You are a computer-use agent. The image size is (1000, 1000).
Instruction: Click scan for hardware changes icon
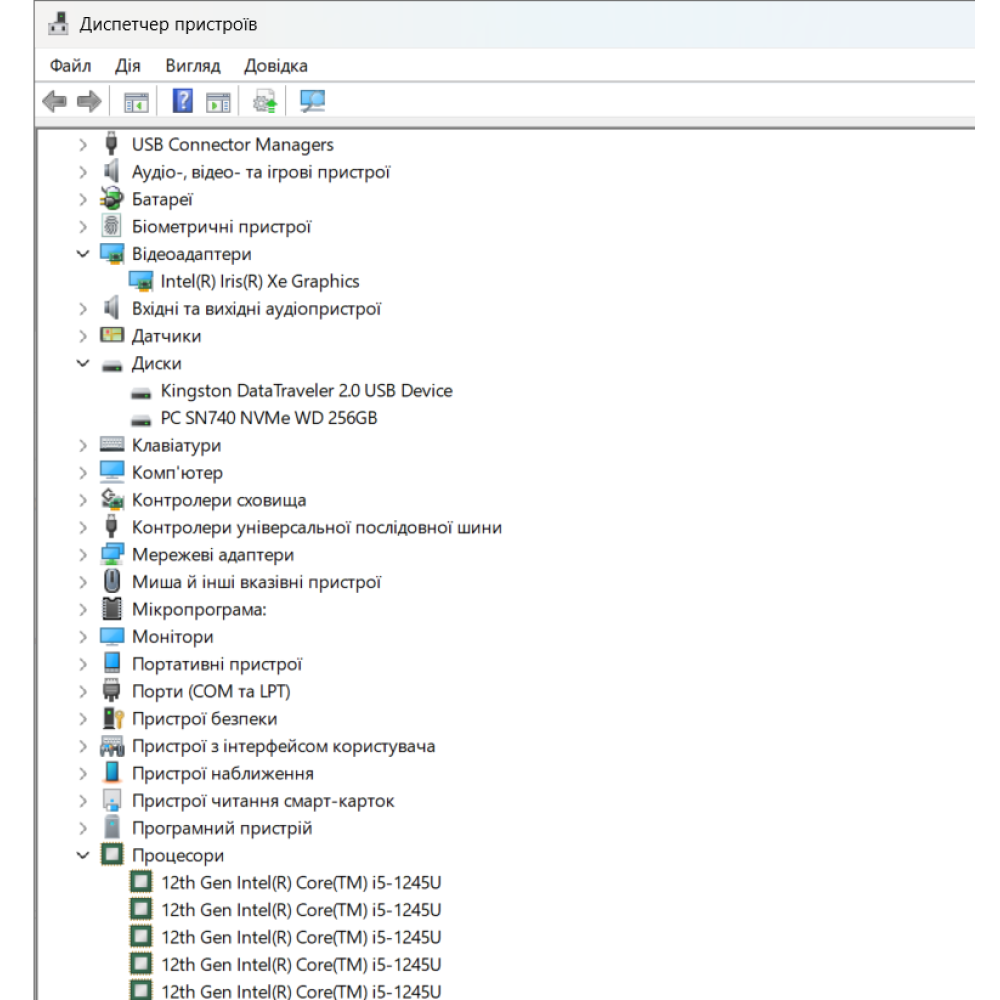coord(313,101)
